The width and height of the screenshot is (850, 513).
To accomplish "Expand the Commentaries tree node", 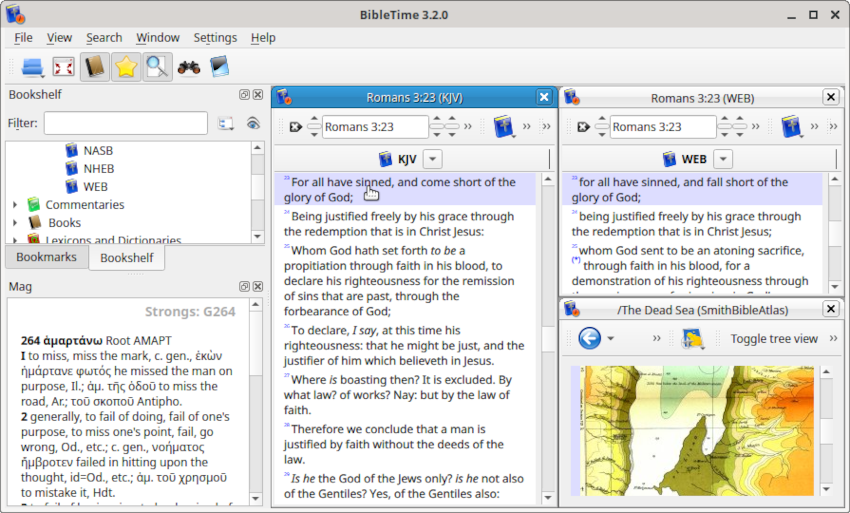I will pyautogui.click(x=15, y=205).
